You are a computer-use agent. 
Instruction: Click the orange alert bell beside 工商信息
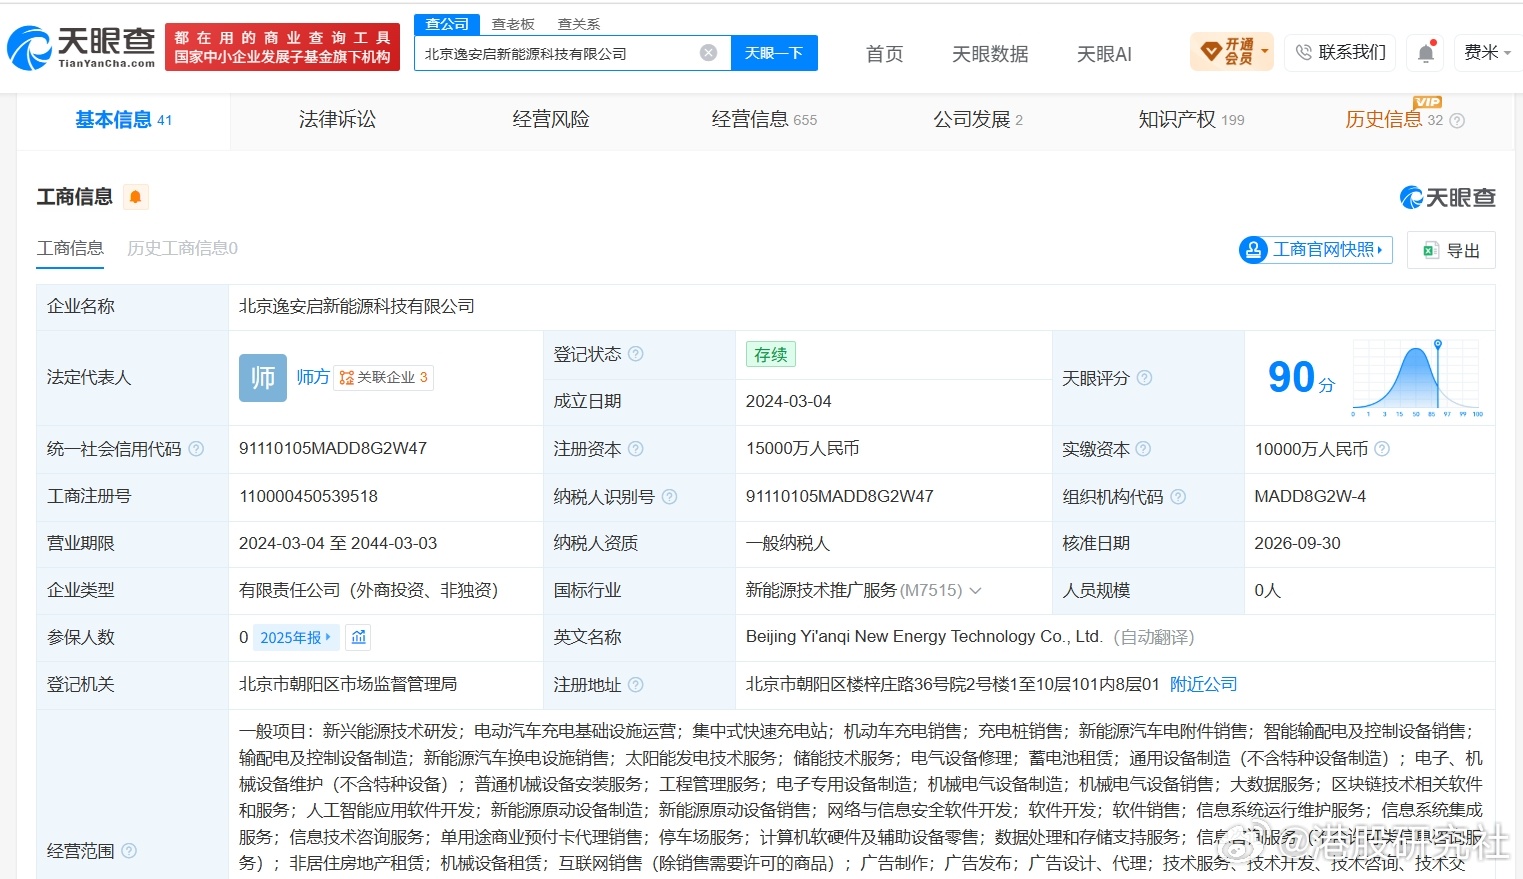pos(135,197)
